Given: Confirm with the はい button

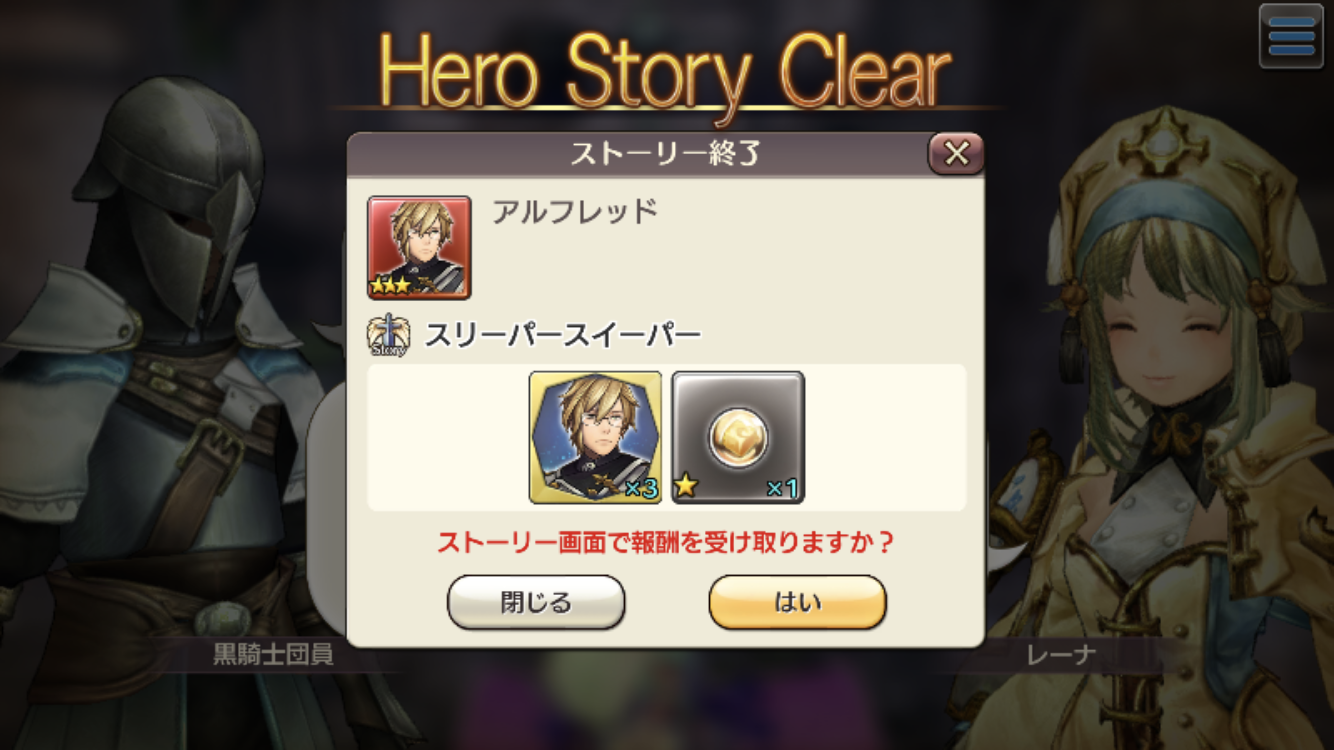Looking at the screenshot, I should (797, 602).
